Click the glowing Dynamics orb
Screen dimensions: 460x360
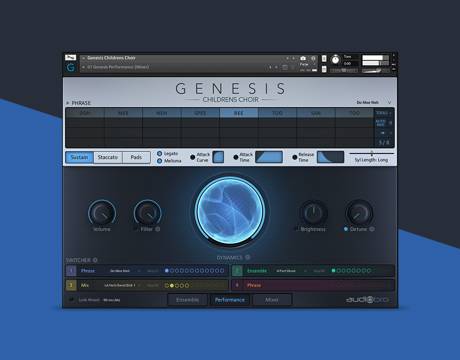(x=230, y=211)
